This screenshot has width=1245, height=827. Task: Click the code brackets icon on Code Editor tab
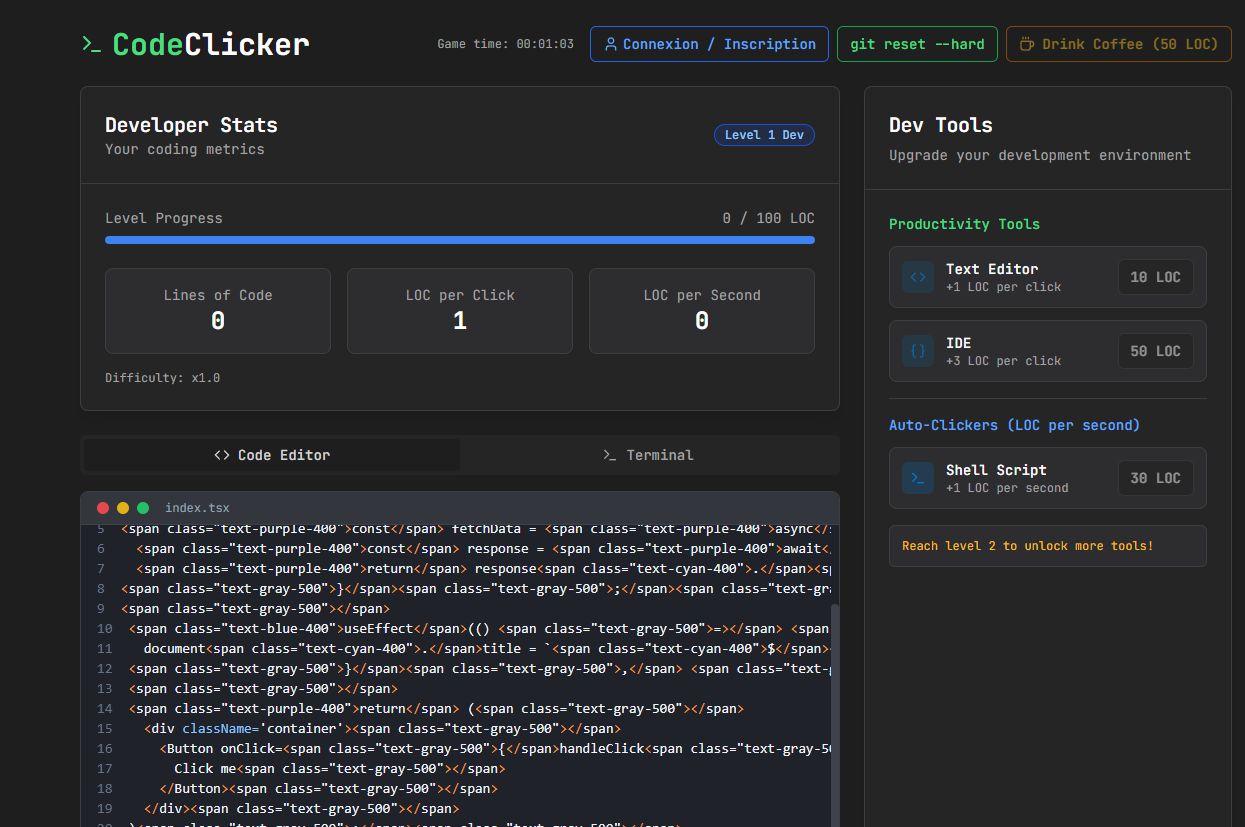pyautogui.click(x=221, y=455)
